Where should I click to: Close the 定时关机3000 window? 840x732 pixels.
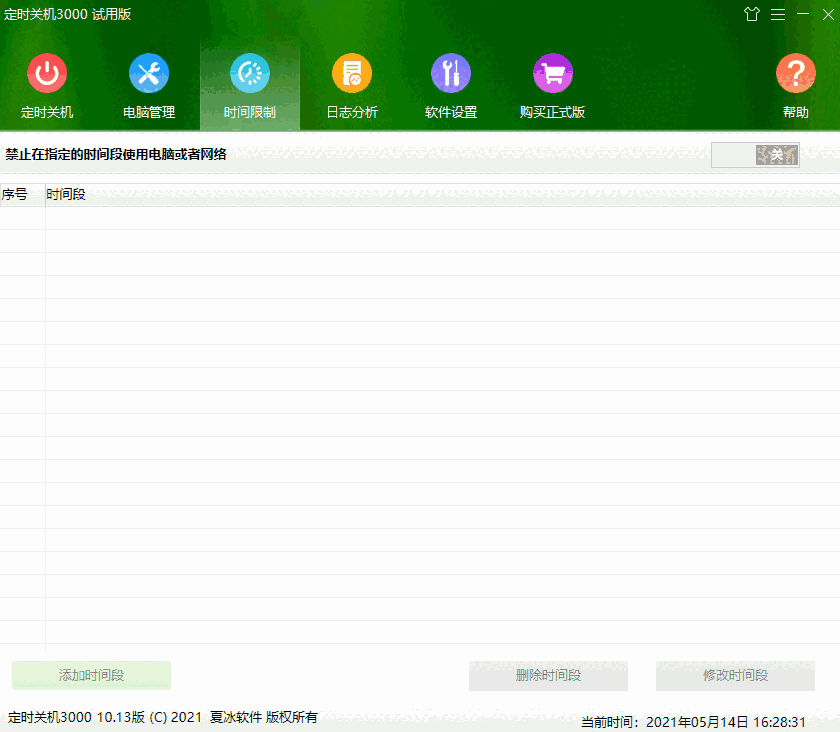pyautogui.click(x=828, y=14)
